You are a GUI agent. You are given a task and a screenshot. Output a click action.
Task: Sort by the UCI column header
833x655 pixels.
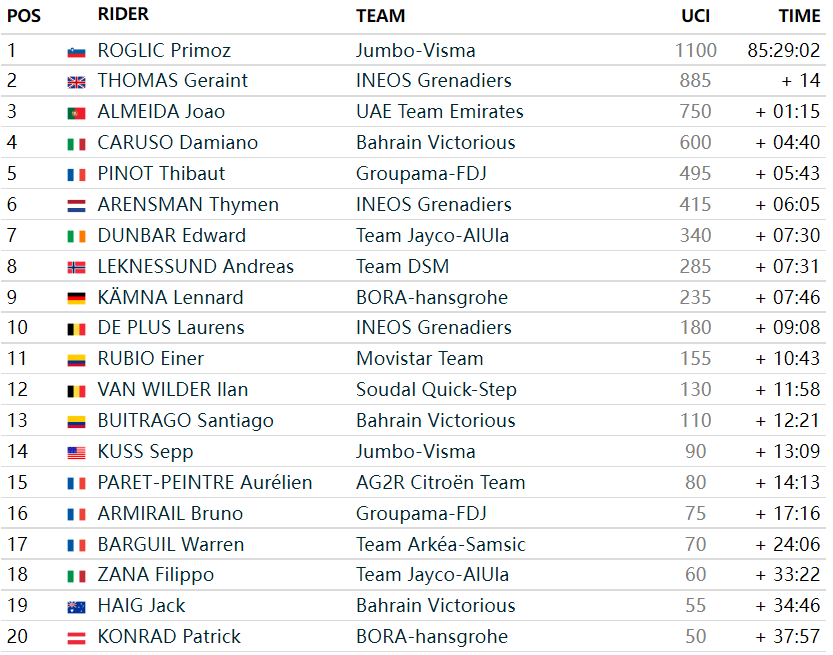click(695, 16)
